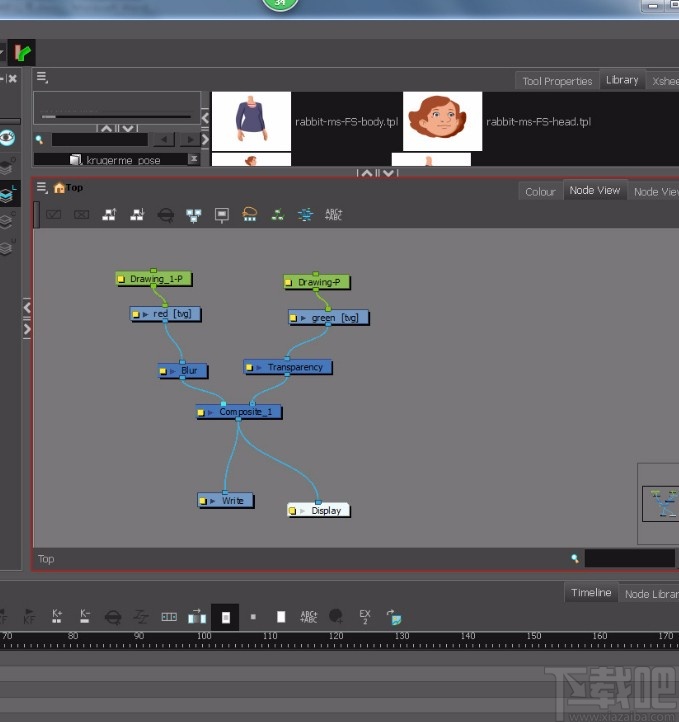Switch to the Colour tab
This screenshot has width=679, height=722.
(x=540, y=192)
